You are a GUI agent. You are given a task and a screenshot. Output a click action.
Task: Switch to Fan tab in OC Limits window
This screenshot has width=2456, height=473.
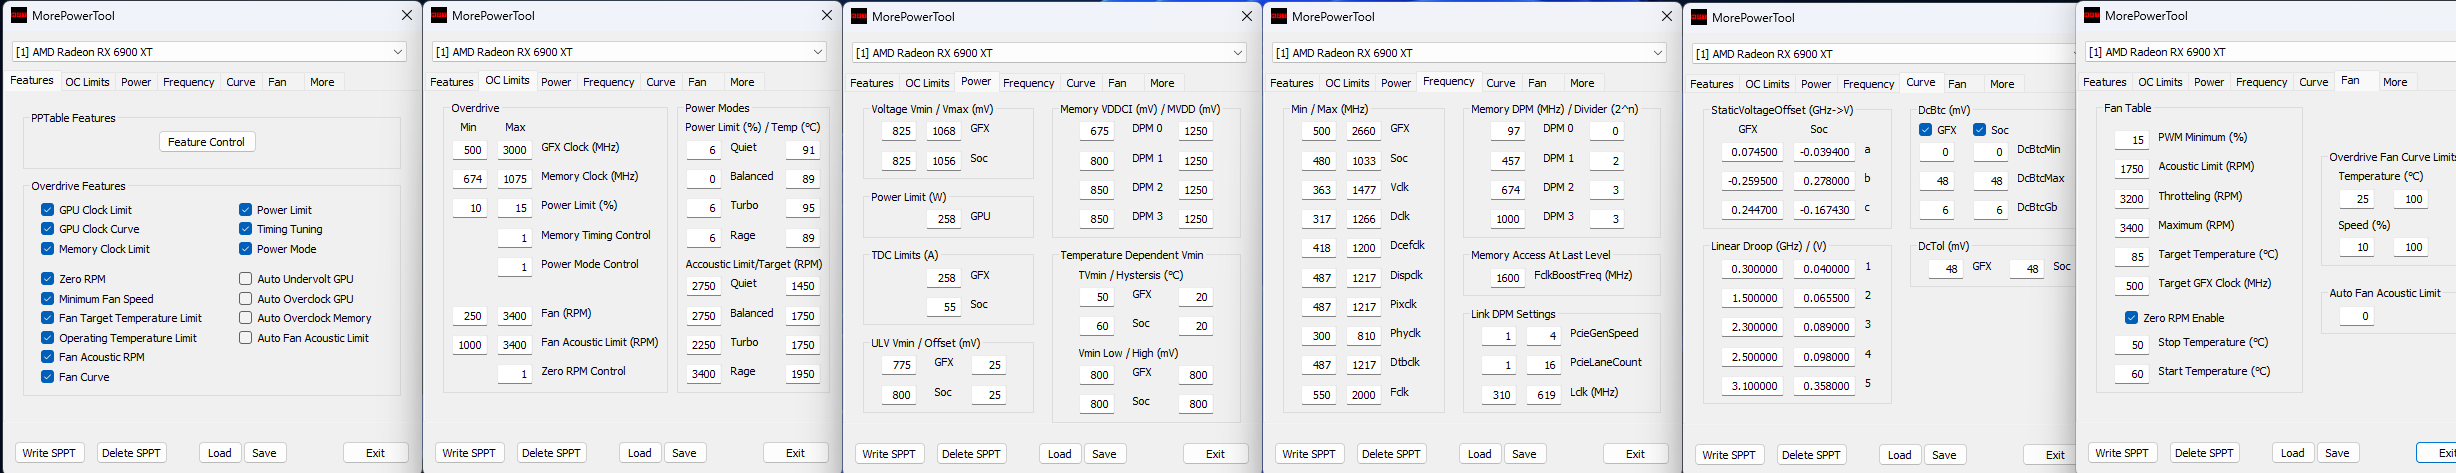point(697,82)
